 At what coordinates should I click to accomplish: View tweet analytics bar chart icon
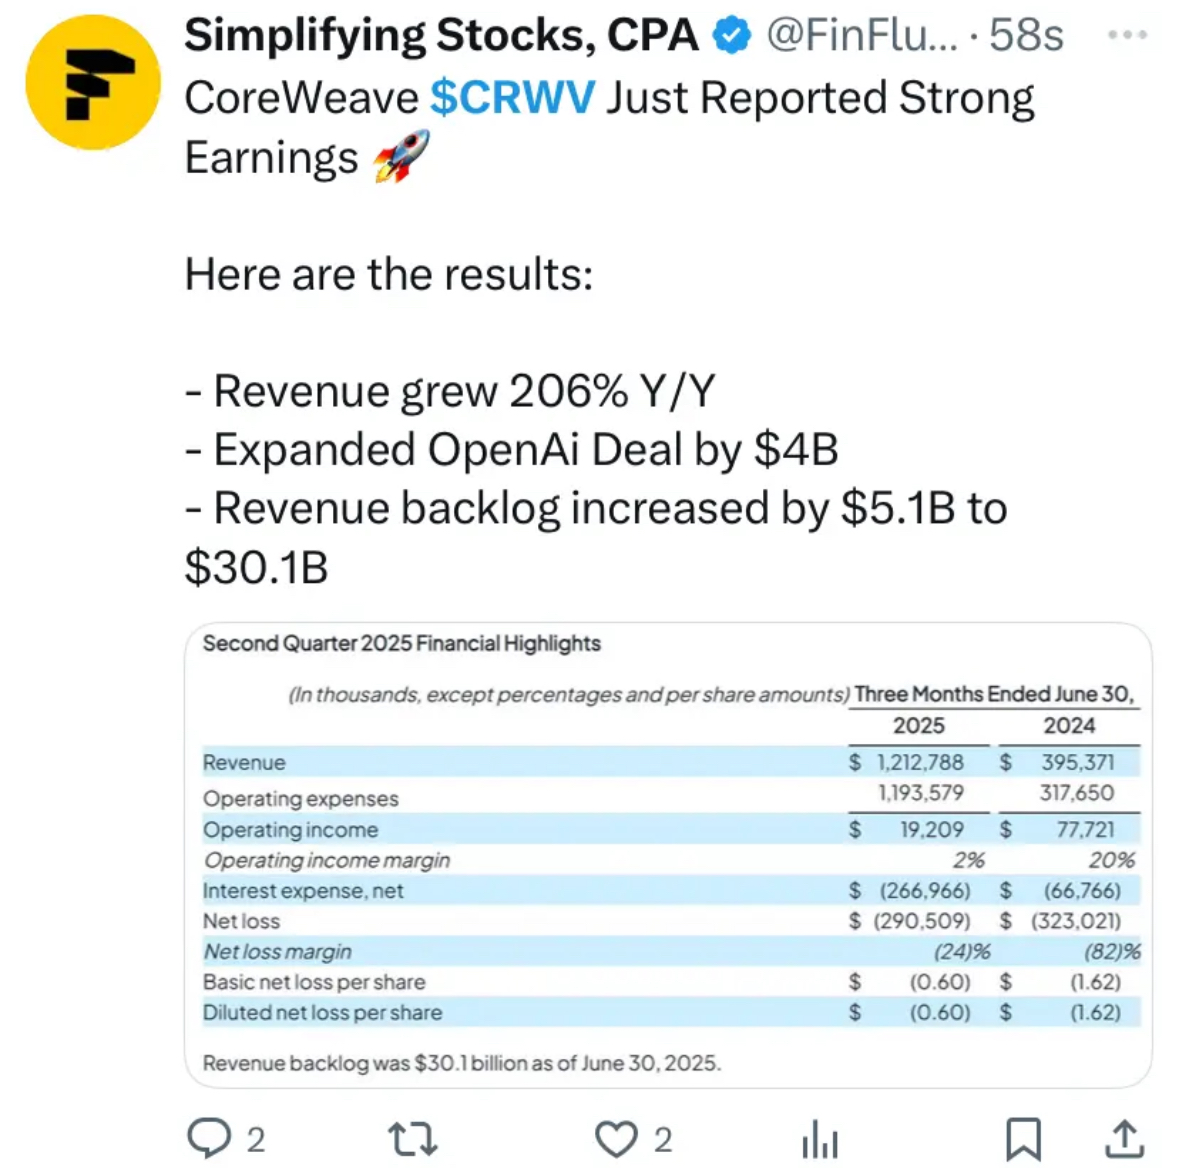tap(820, 1139)
